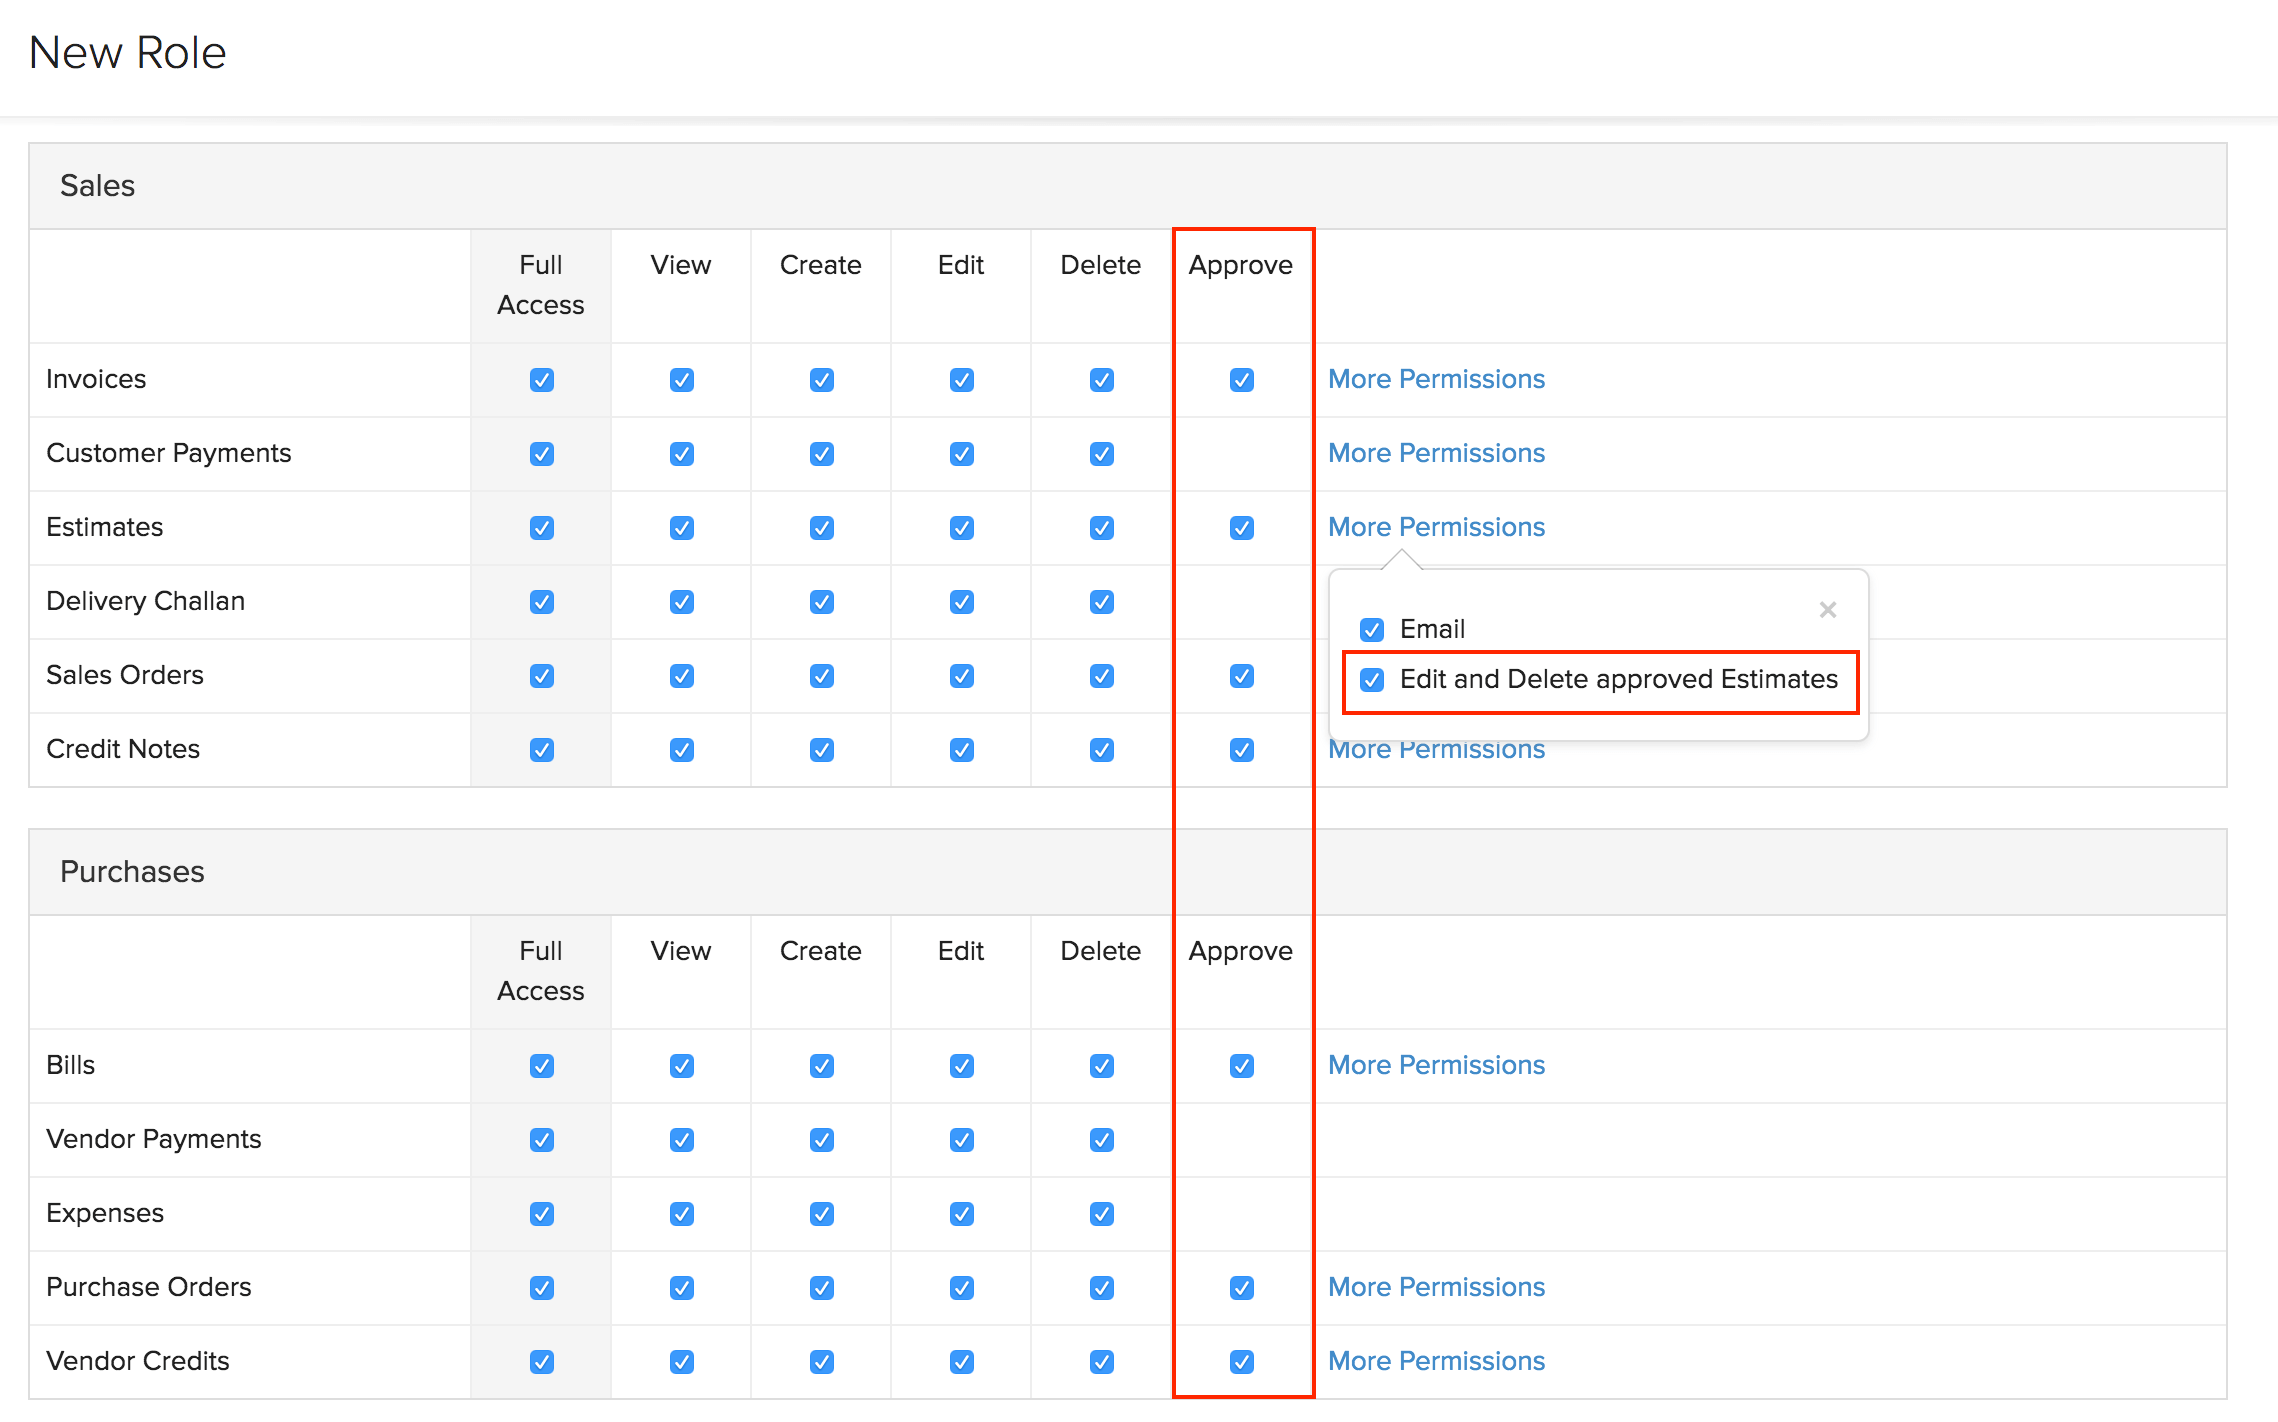Uncheck Approve for Purchase Orders

[x=1241, y=1288]
